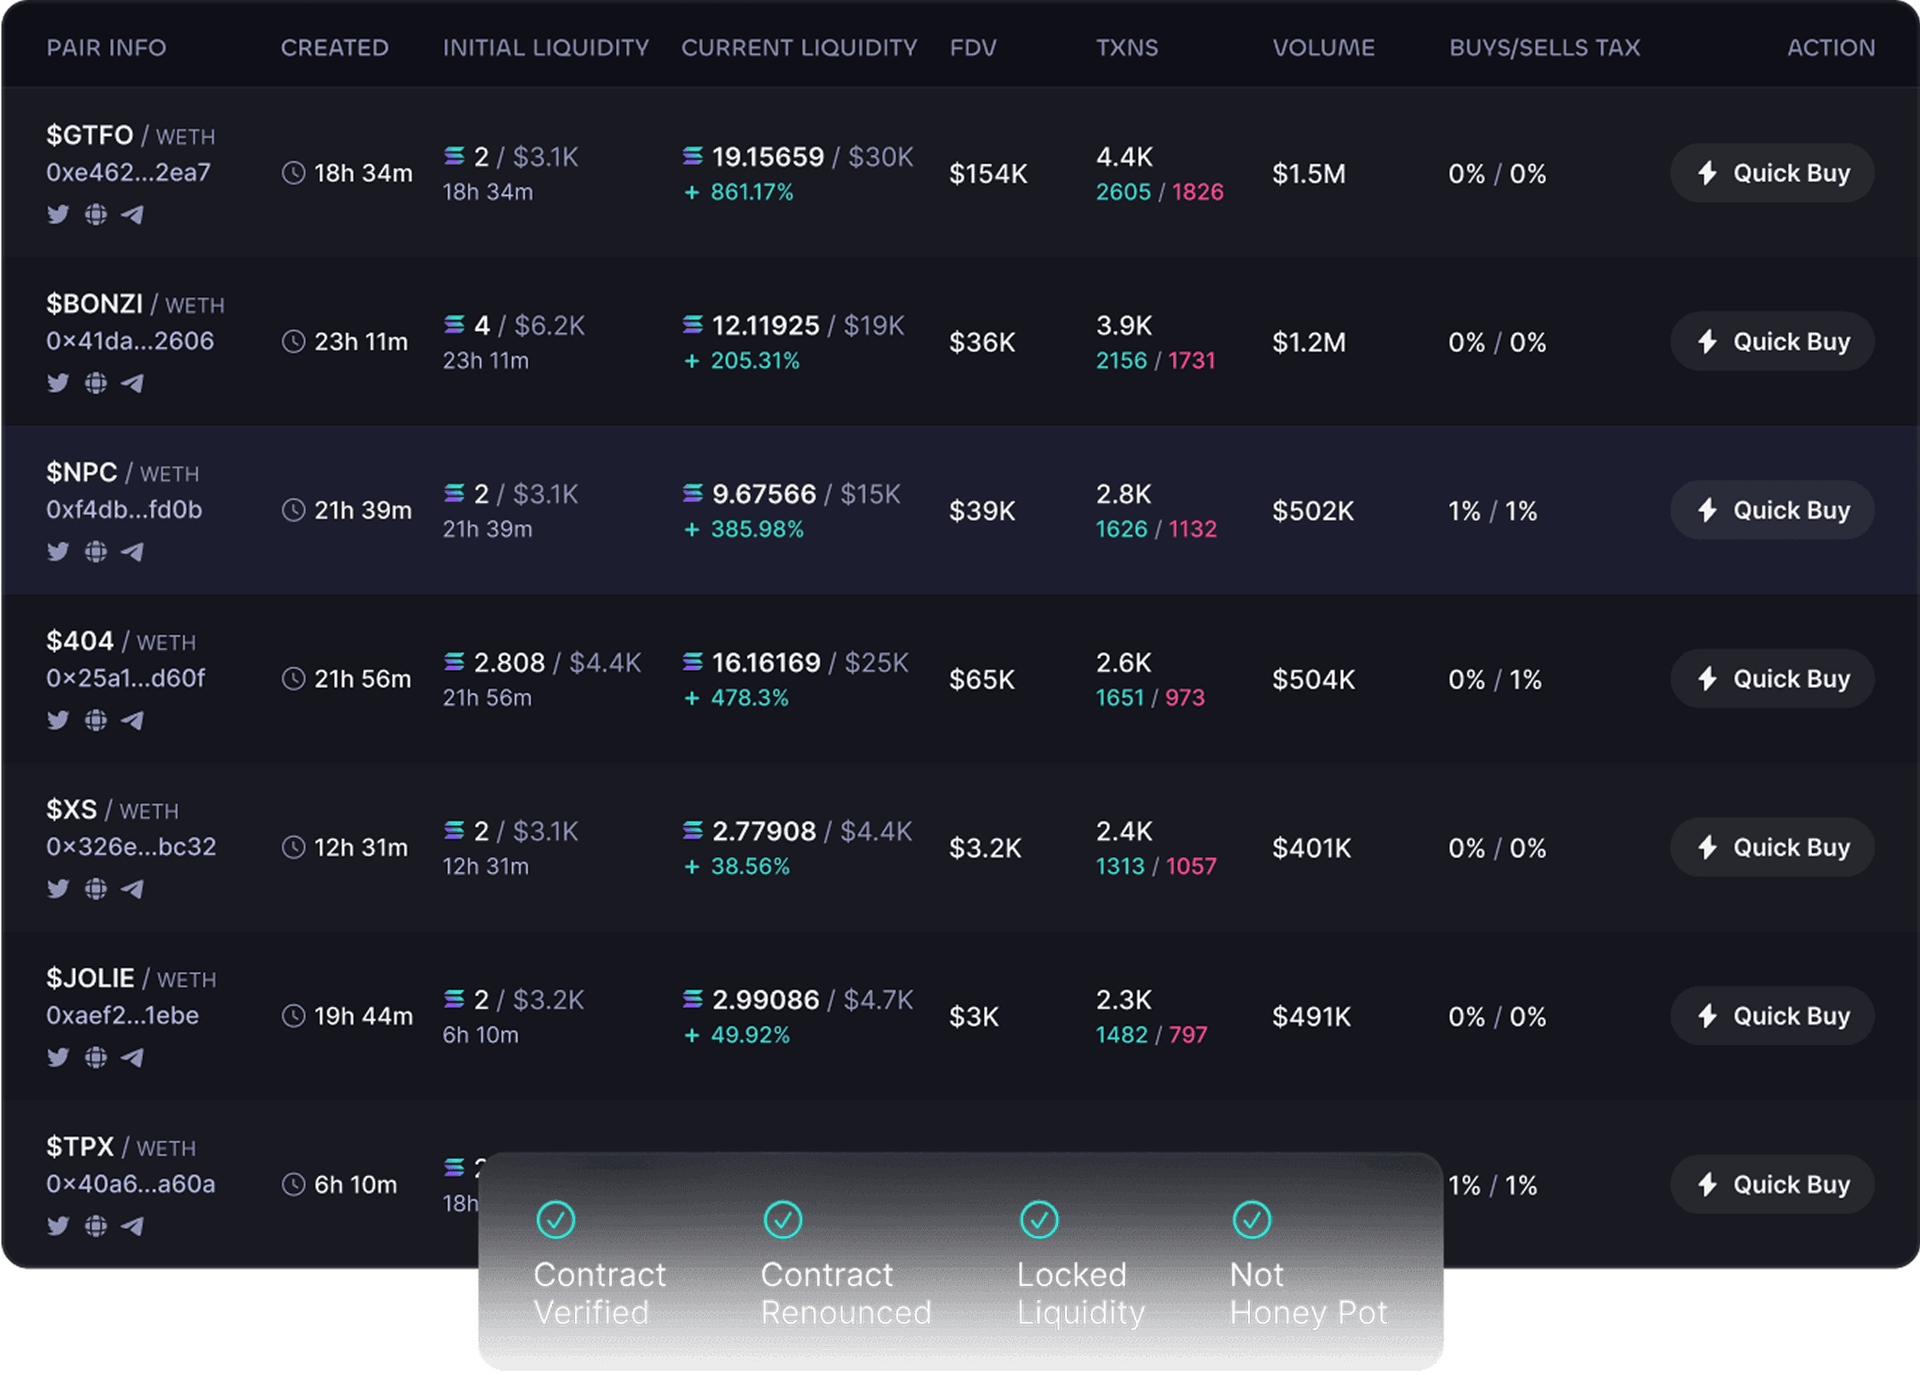
Task: Sort by the Volume column header
Action: [x=1323, y=48]
